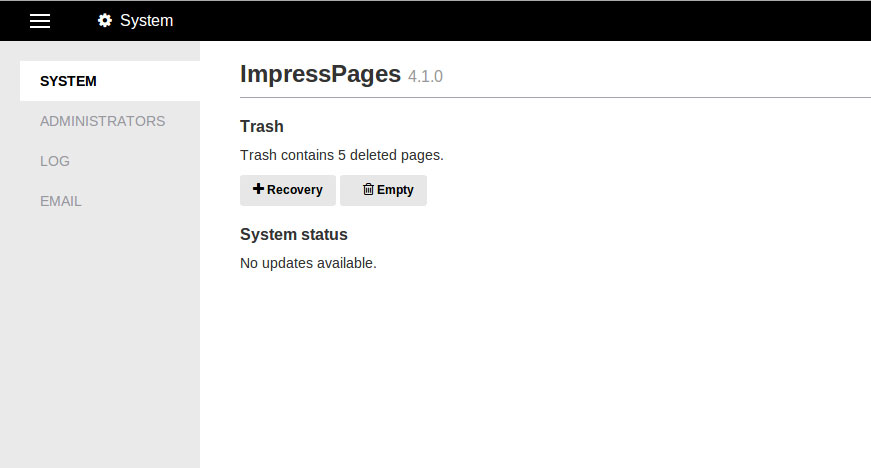This screenshot has width=871, height=468.
Task: Click the Trash section heading
Action: click(262, 127)
